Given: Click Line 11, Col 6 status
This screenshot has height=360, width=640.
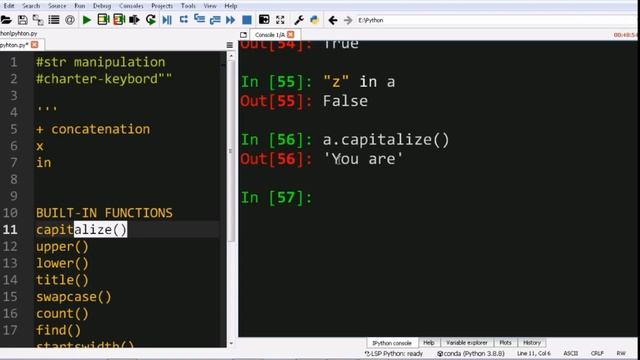Looking at the screenshot, I should pos(533,353).
